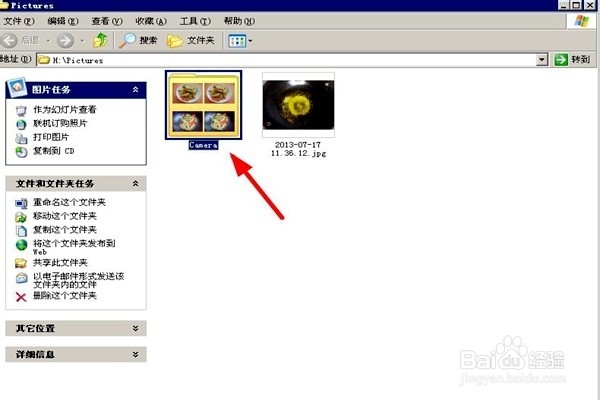Image resolution: width=600 pixels, height=400 pixels.
Task: Click the copy icon beside 复制这个文件夹
Action: tap(21, 231)
